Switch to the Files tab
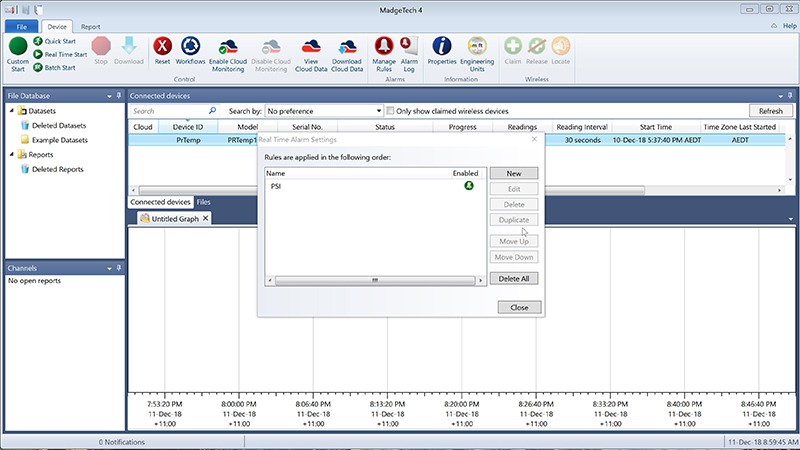800x450 pixels. 203,202
